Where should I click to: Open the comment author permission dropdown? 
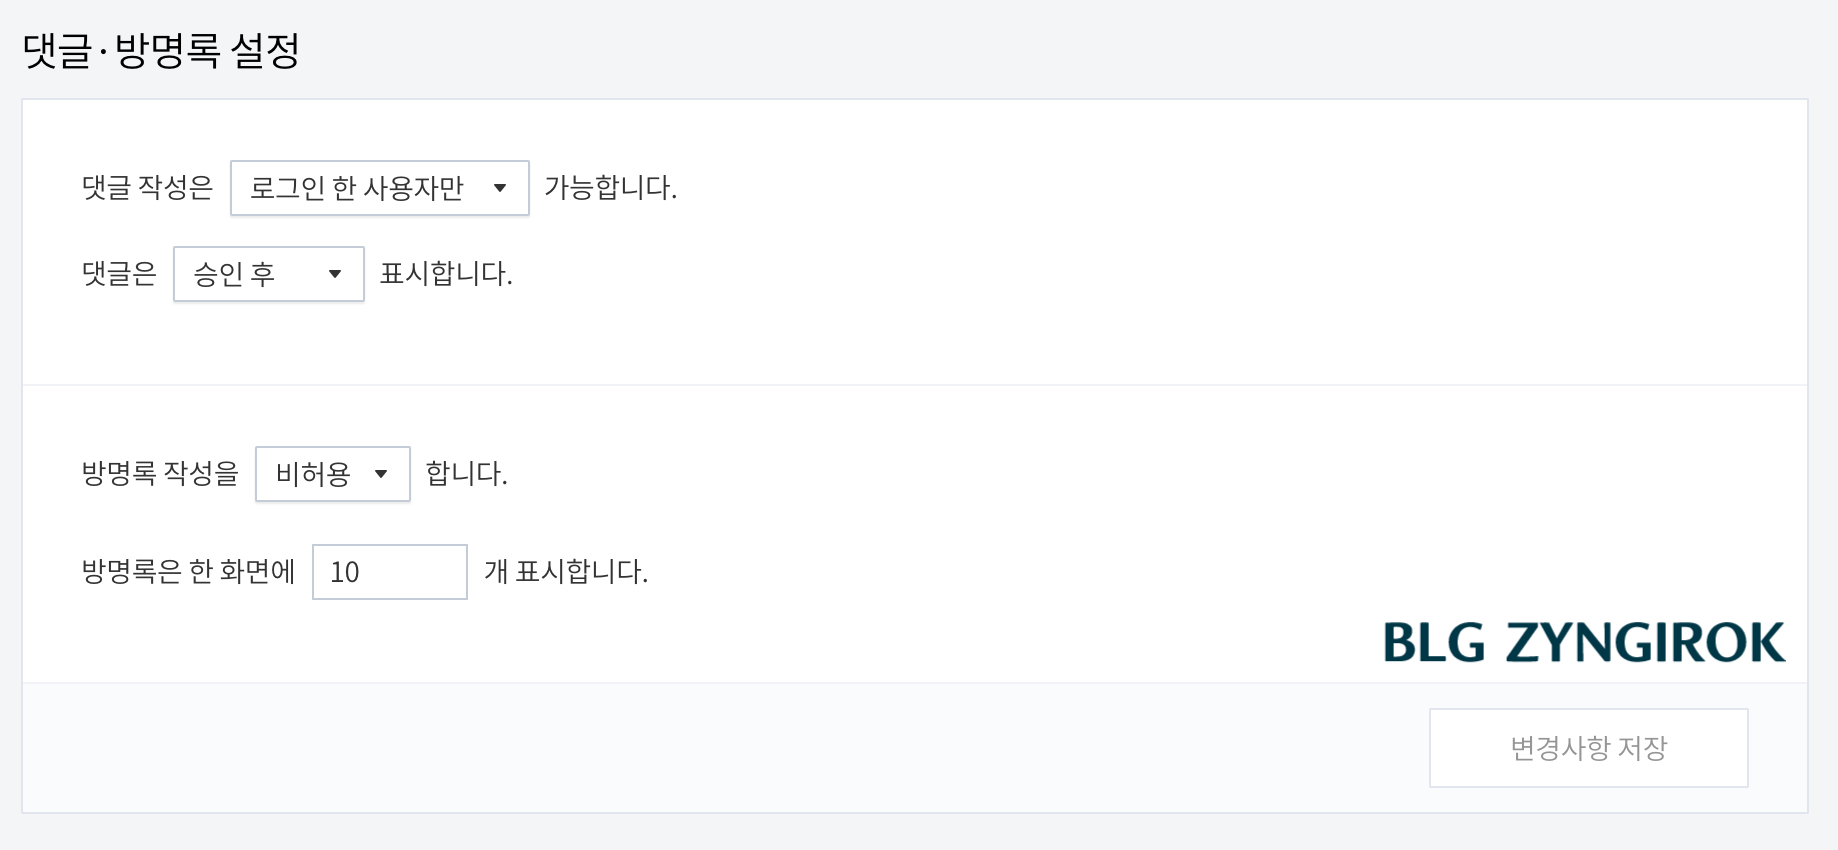pos(380,187)
